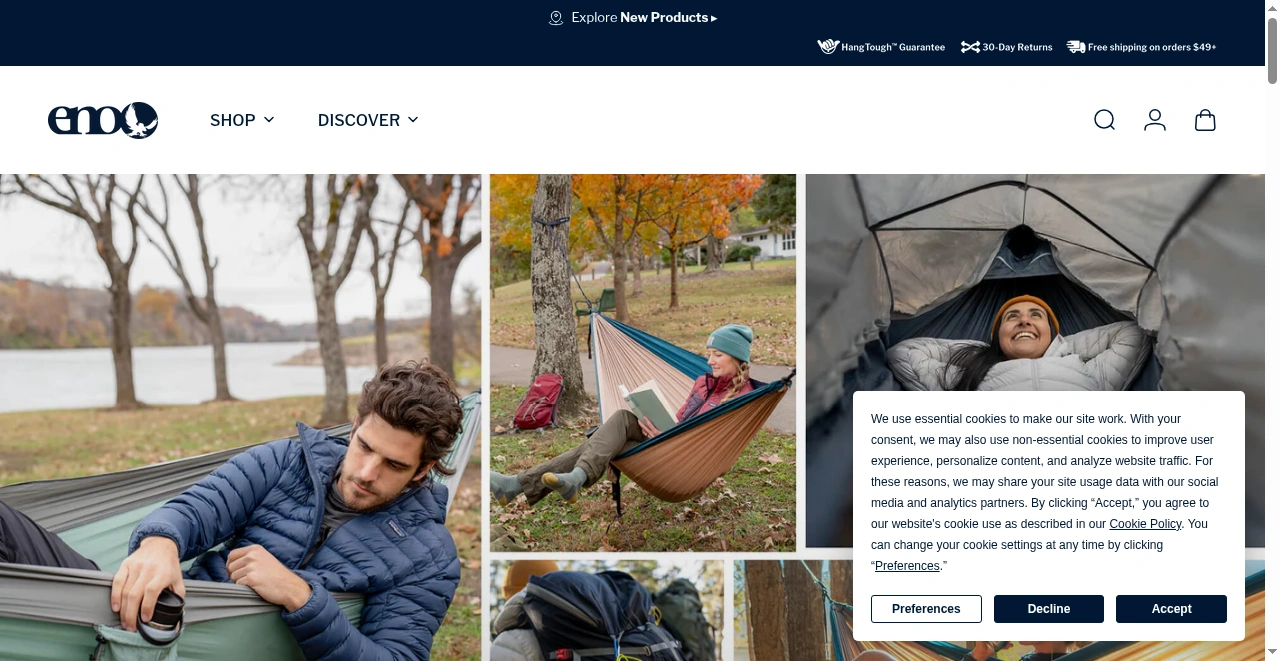
Task: Click the free shipping truck icon
Action: click(x=1076, y=47)
